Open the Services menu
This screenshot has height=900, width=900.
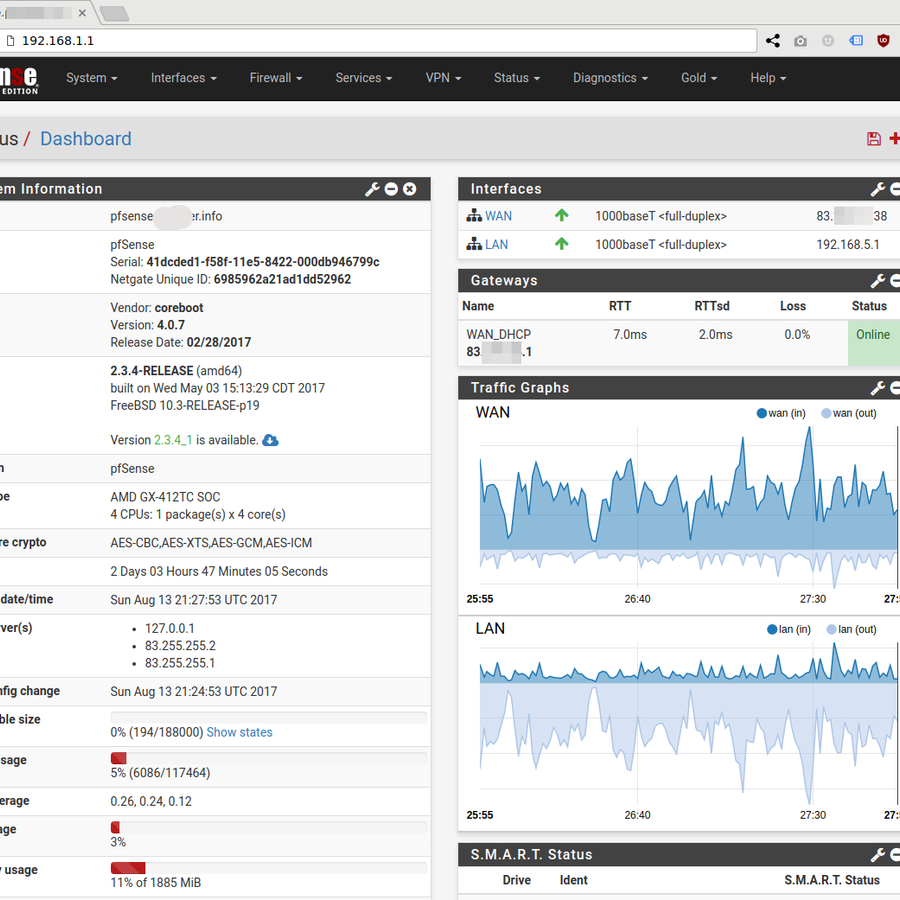(364, 78)
